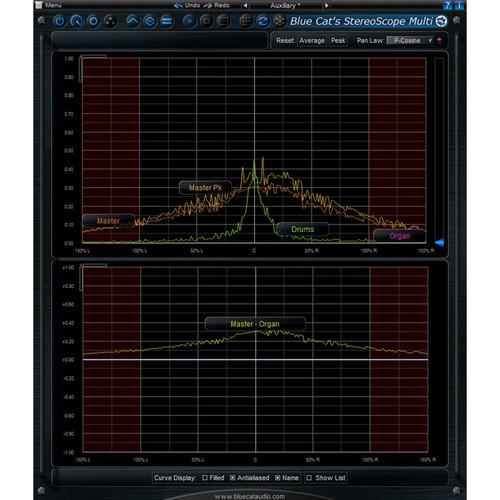Click the red arrow beside Pan Law
Screen dimensions: 500x500
tap(439, 40)
